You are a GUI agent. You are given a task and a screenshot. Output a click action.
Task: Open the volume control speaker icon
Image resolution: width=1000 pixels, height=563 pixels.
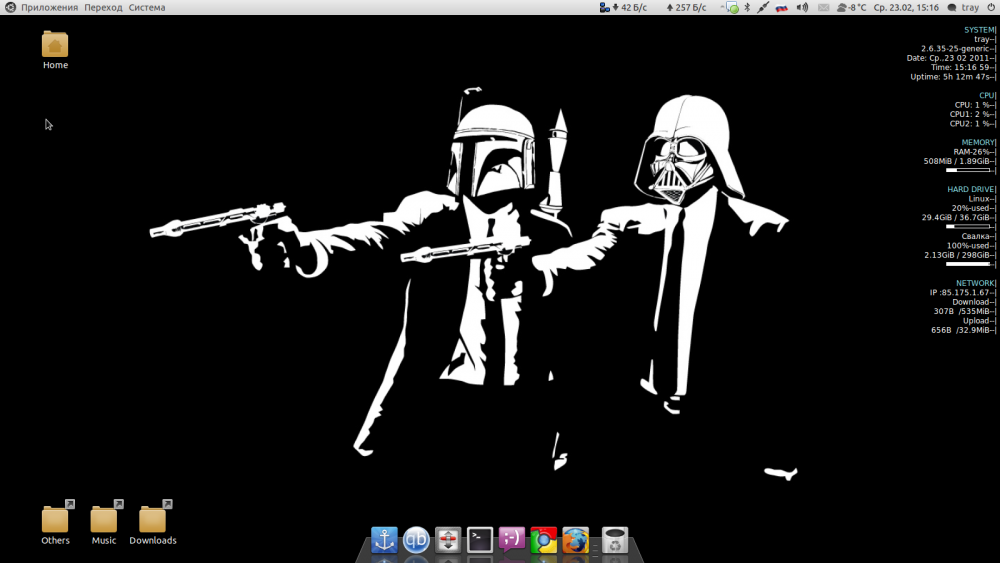click(x=802, y=8)
